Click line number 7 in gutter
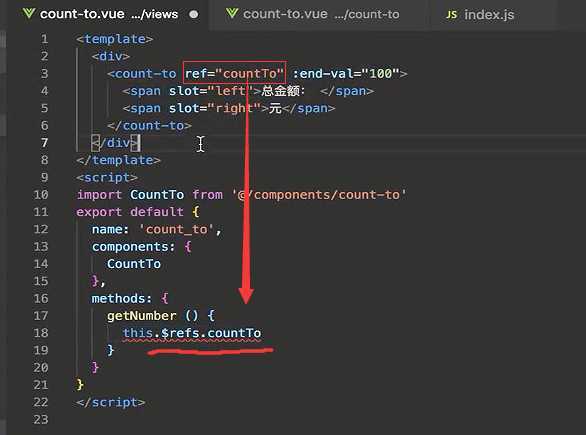 44,142
